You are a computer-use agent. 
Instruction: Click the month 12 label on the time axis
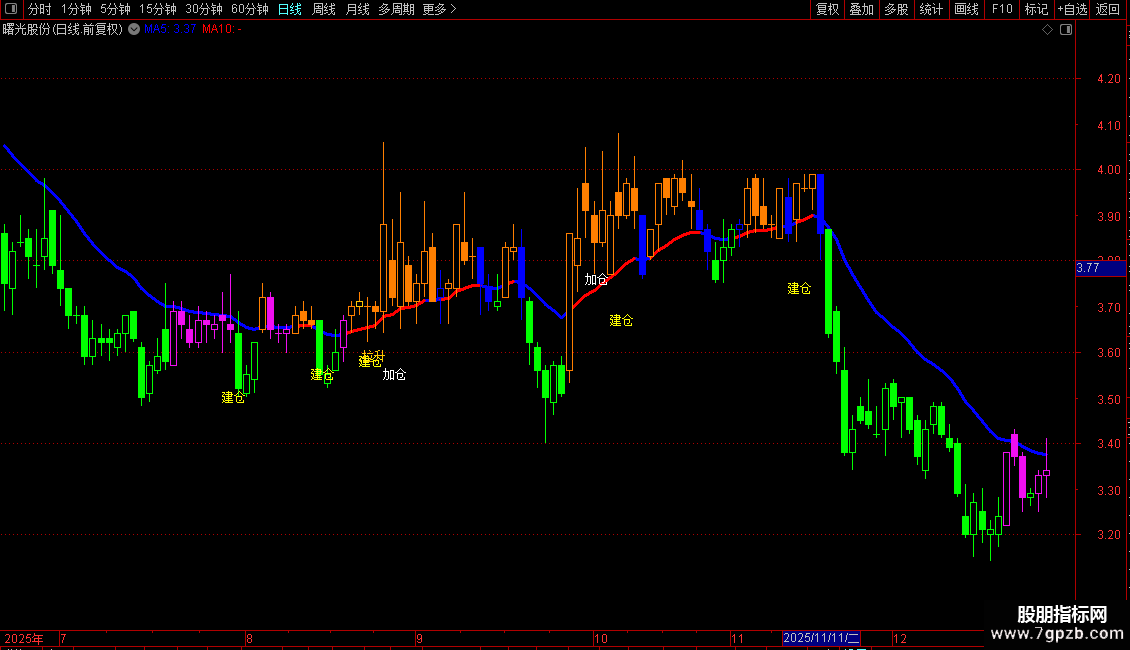click(x=899, y=638)
